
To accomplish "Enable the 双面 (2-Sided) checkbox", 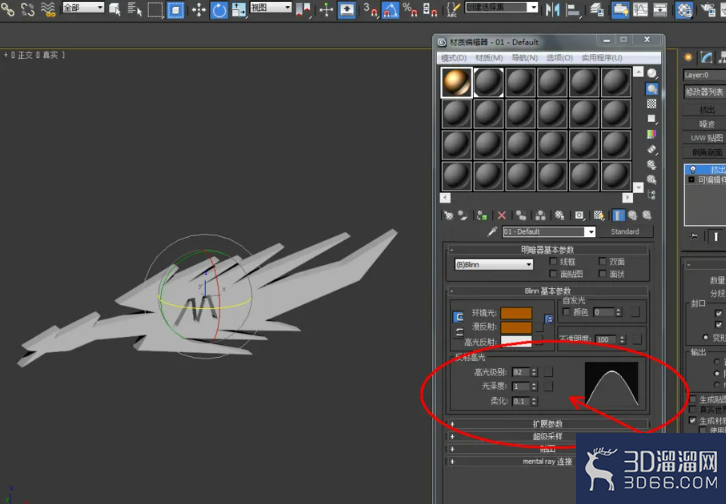I will [x=602, y=261].
